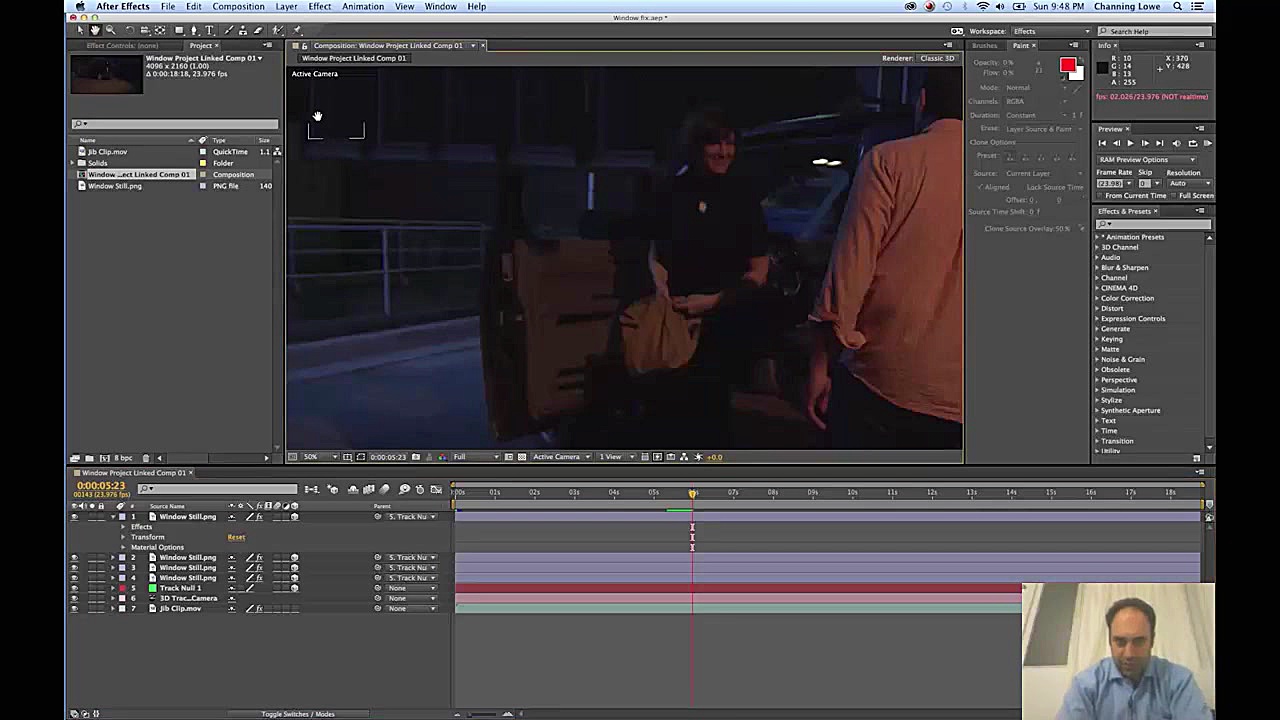Open the Animation menu

[x=362, y=6]
